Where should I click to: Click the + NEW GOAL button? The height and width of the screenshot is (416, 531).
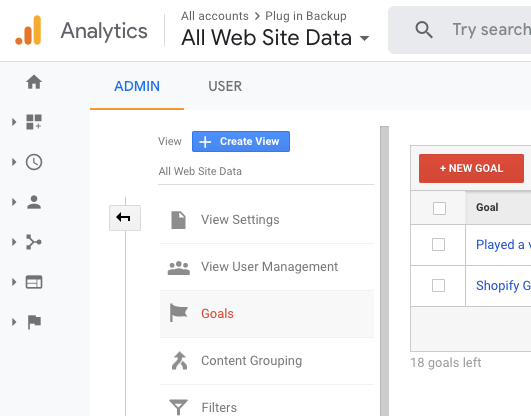tap(471, 168)
